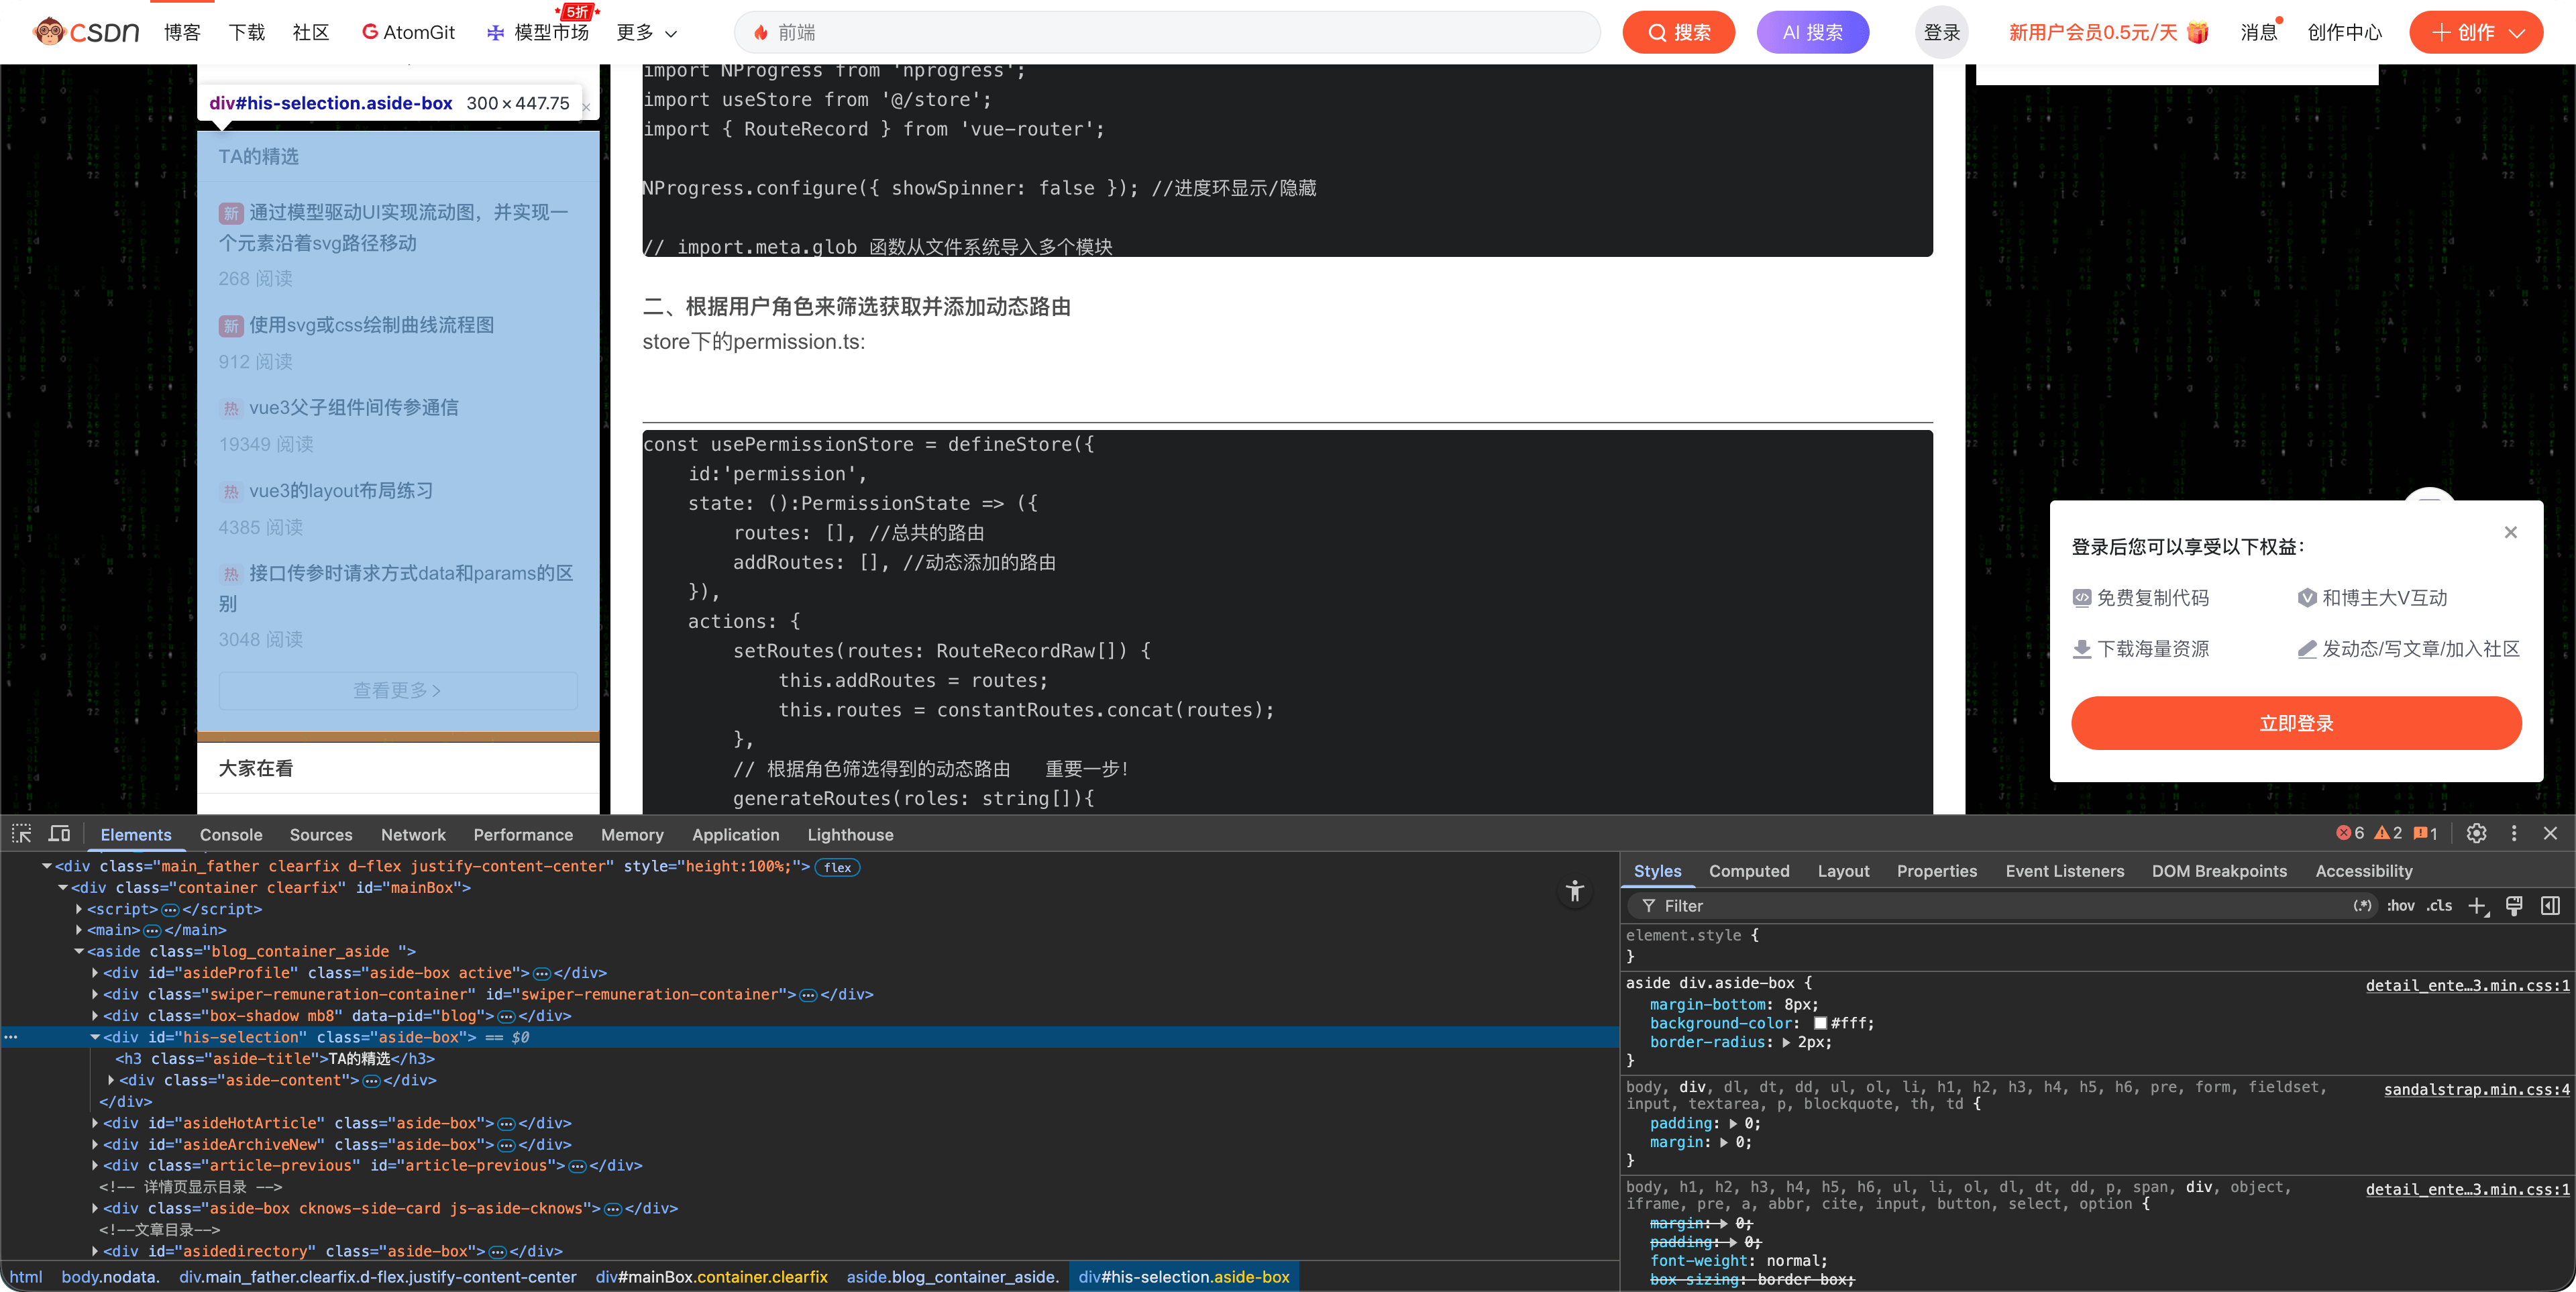Click the orange 搜索 button
This screenshot has width=2576, height=1292.
tap(1678, 32)
